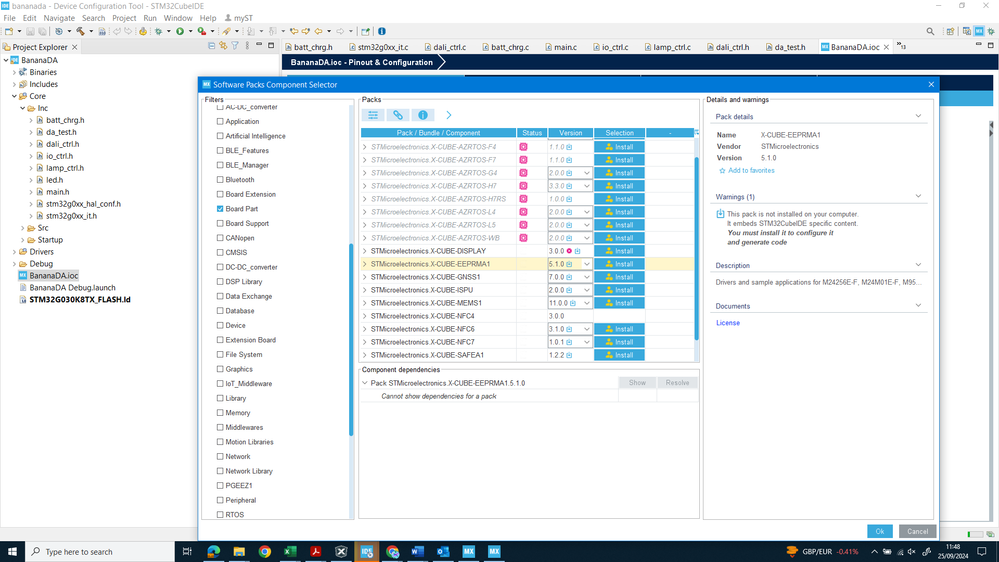Click the list view icon in Packs toolbar
Screen dimensions: 999x562
(373, 116)
